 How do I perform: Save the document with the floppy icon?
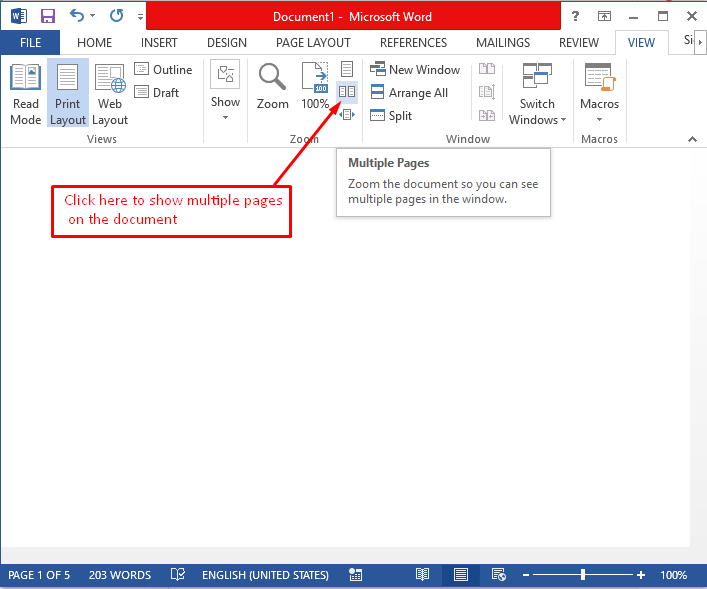[x=48, y=16]
